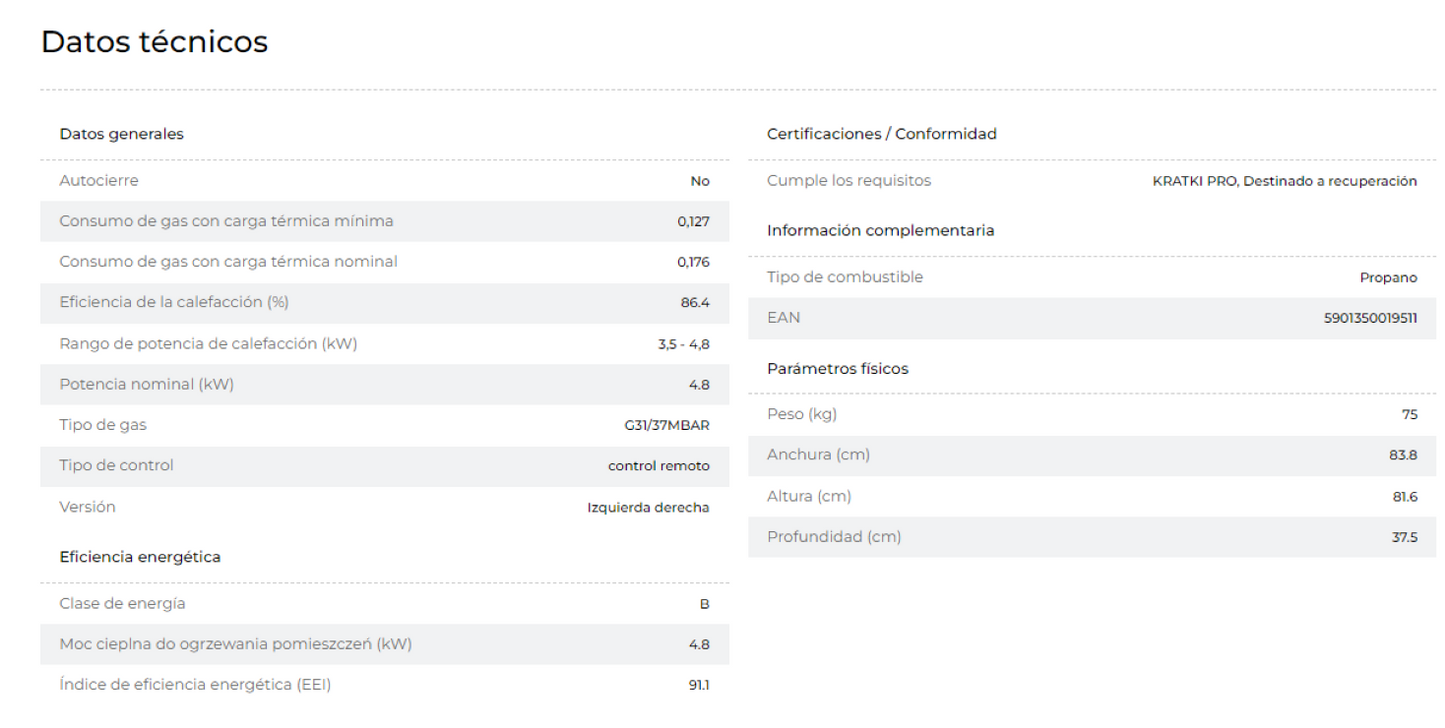Click the Certificaciones / Conformidad heading
This screenshot has width=1445, height=728.
(x=881, y=135)
